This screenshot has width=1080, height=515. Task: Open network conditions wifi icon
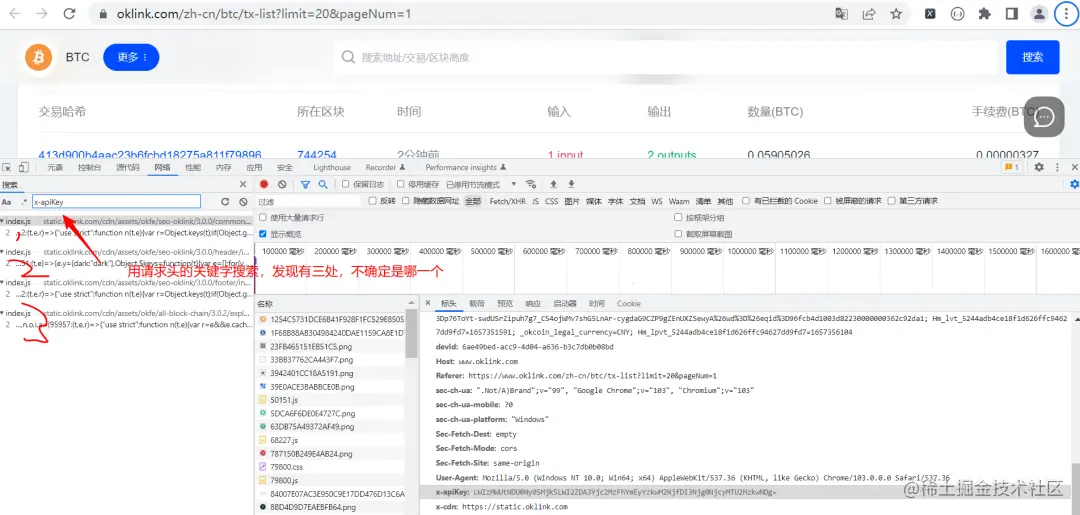530,185
